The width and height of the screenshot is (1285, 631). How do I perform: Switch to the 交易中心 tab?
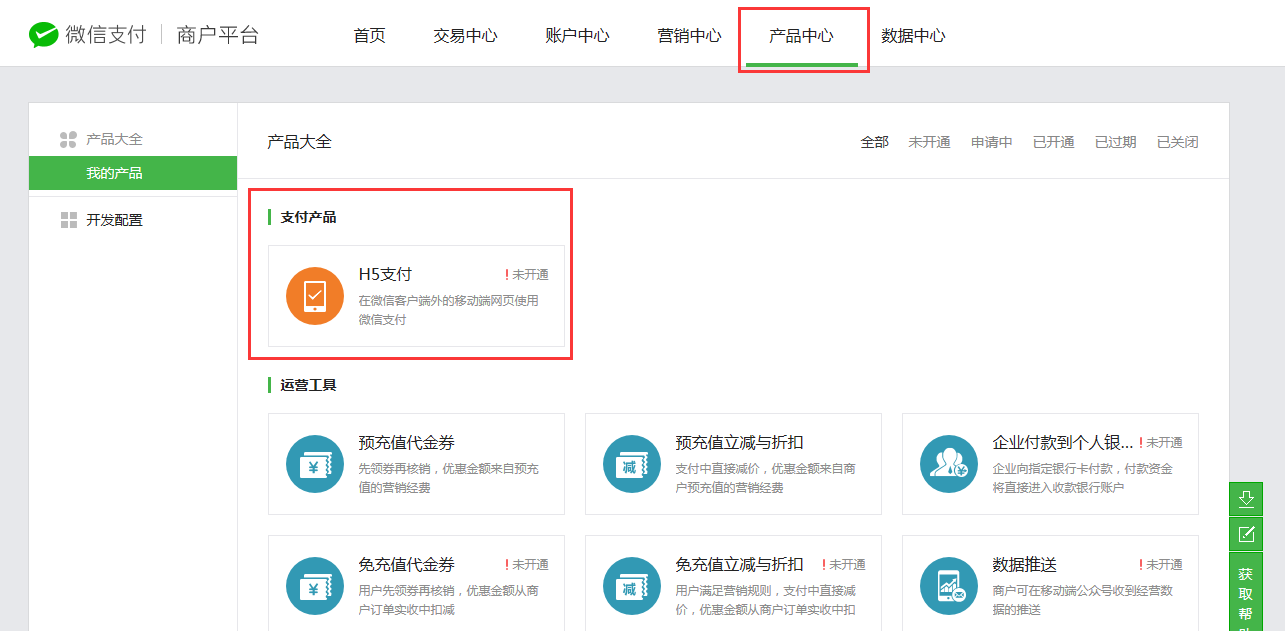(465, 36)
